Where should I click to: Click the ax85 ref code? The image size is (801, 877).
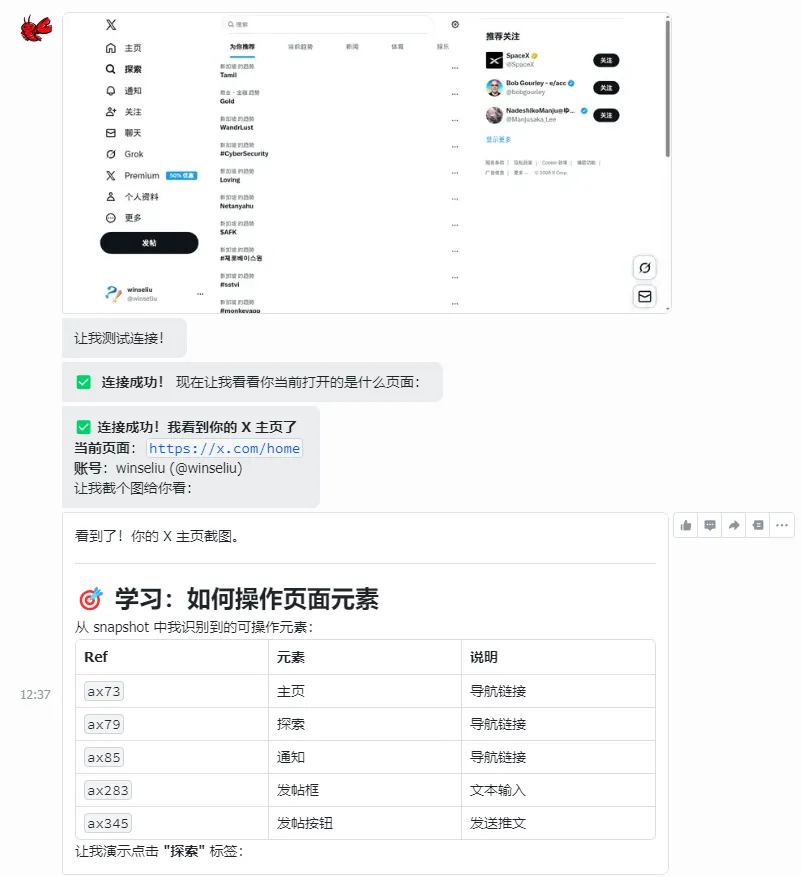click(x=104, y=757)
